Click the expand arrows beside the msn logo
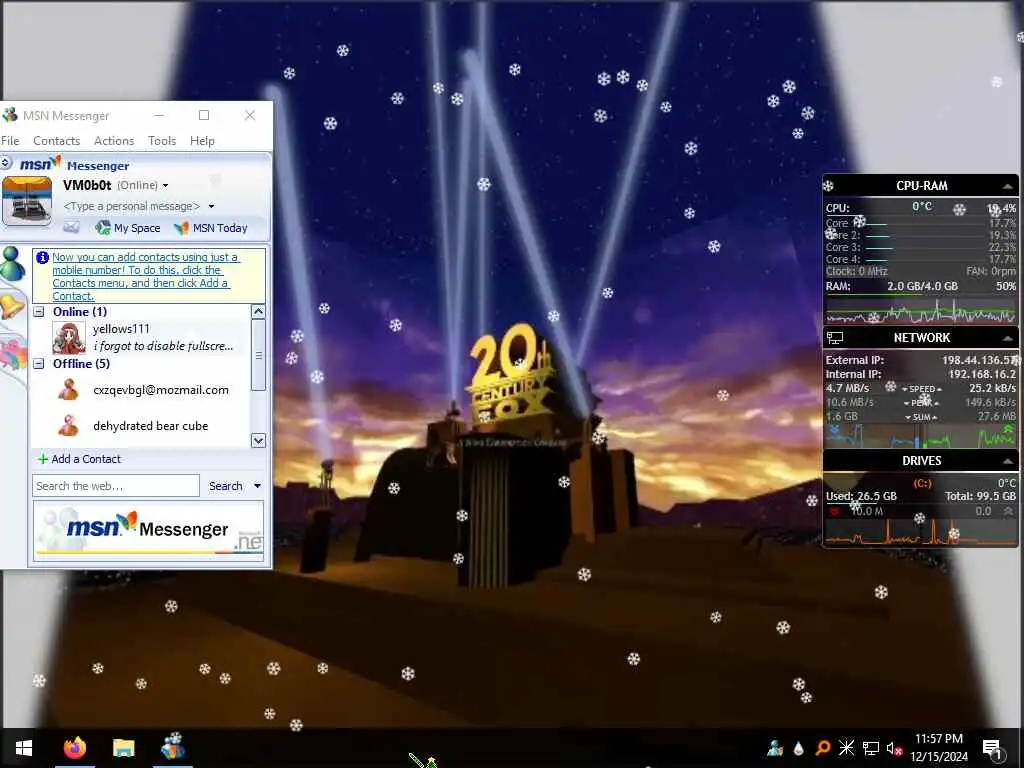 pos(7,163)
